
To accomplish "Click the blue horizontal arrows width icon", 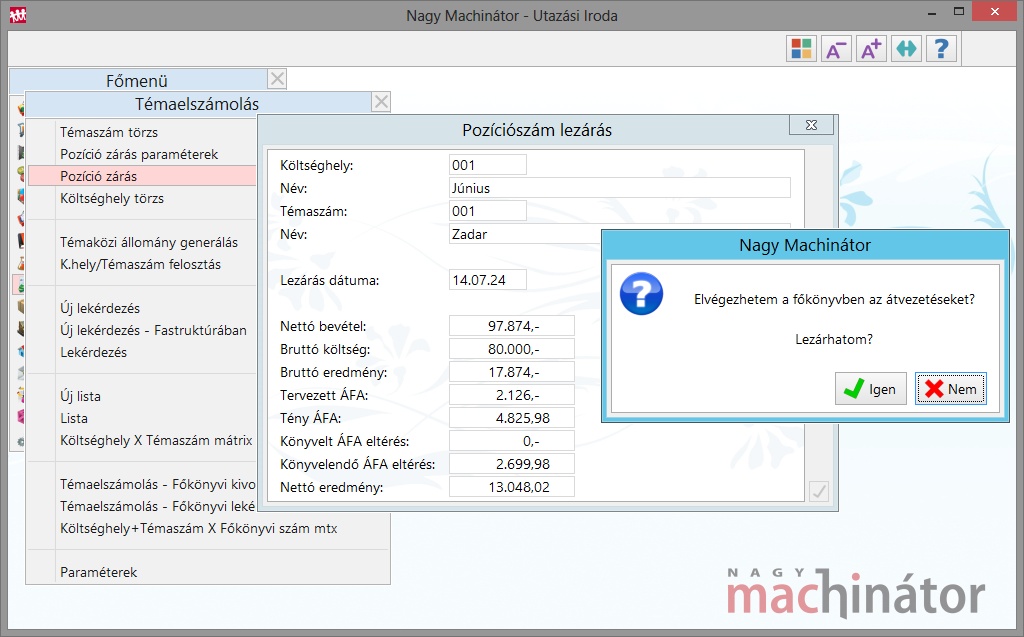I will [x=906, y=49].
